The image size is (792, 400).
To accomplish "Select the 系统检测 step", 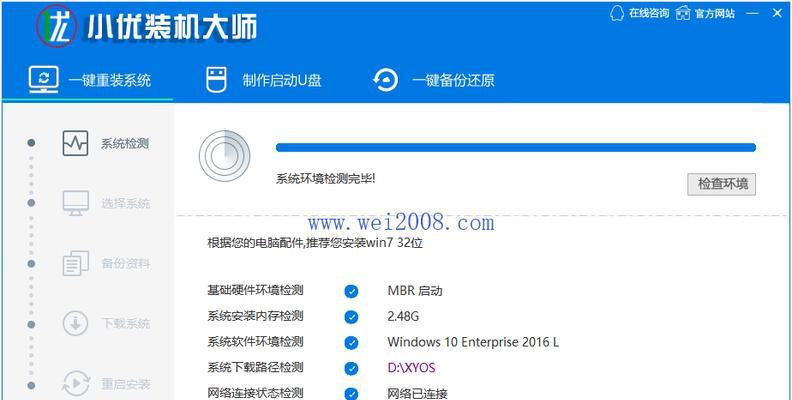I will (106, 143).
